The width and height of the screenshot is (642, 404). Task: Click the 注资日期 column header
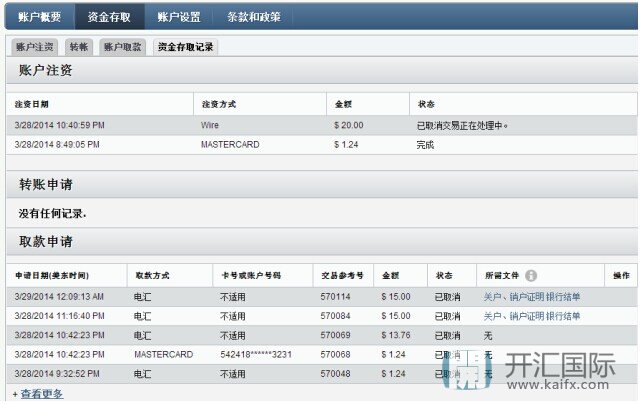(x=32, y=104)
